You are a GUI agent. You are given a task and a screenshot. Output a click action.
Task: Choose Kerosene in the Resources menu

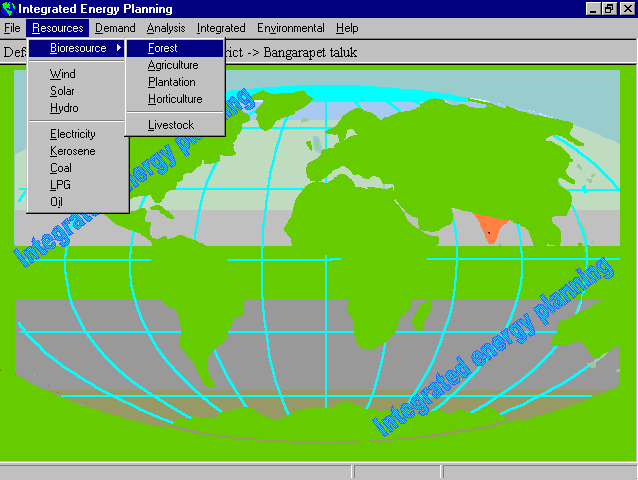(x=72, y=151)
